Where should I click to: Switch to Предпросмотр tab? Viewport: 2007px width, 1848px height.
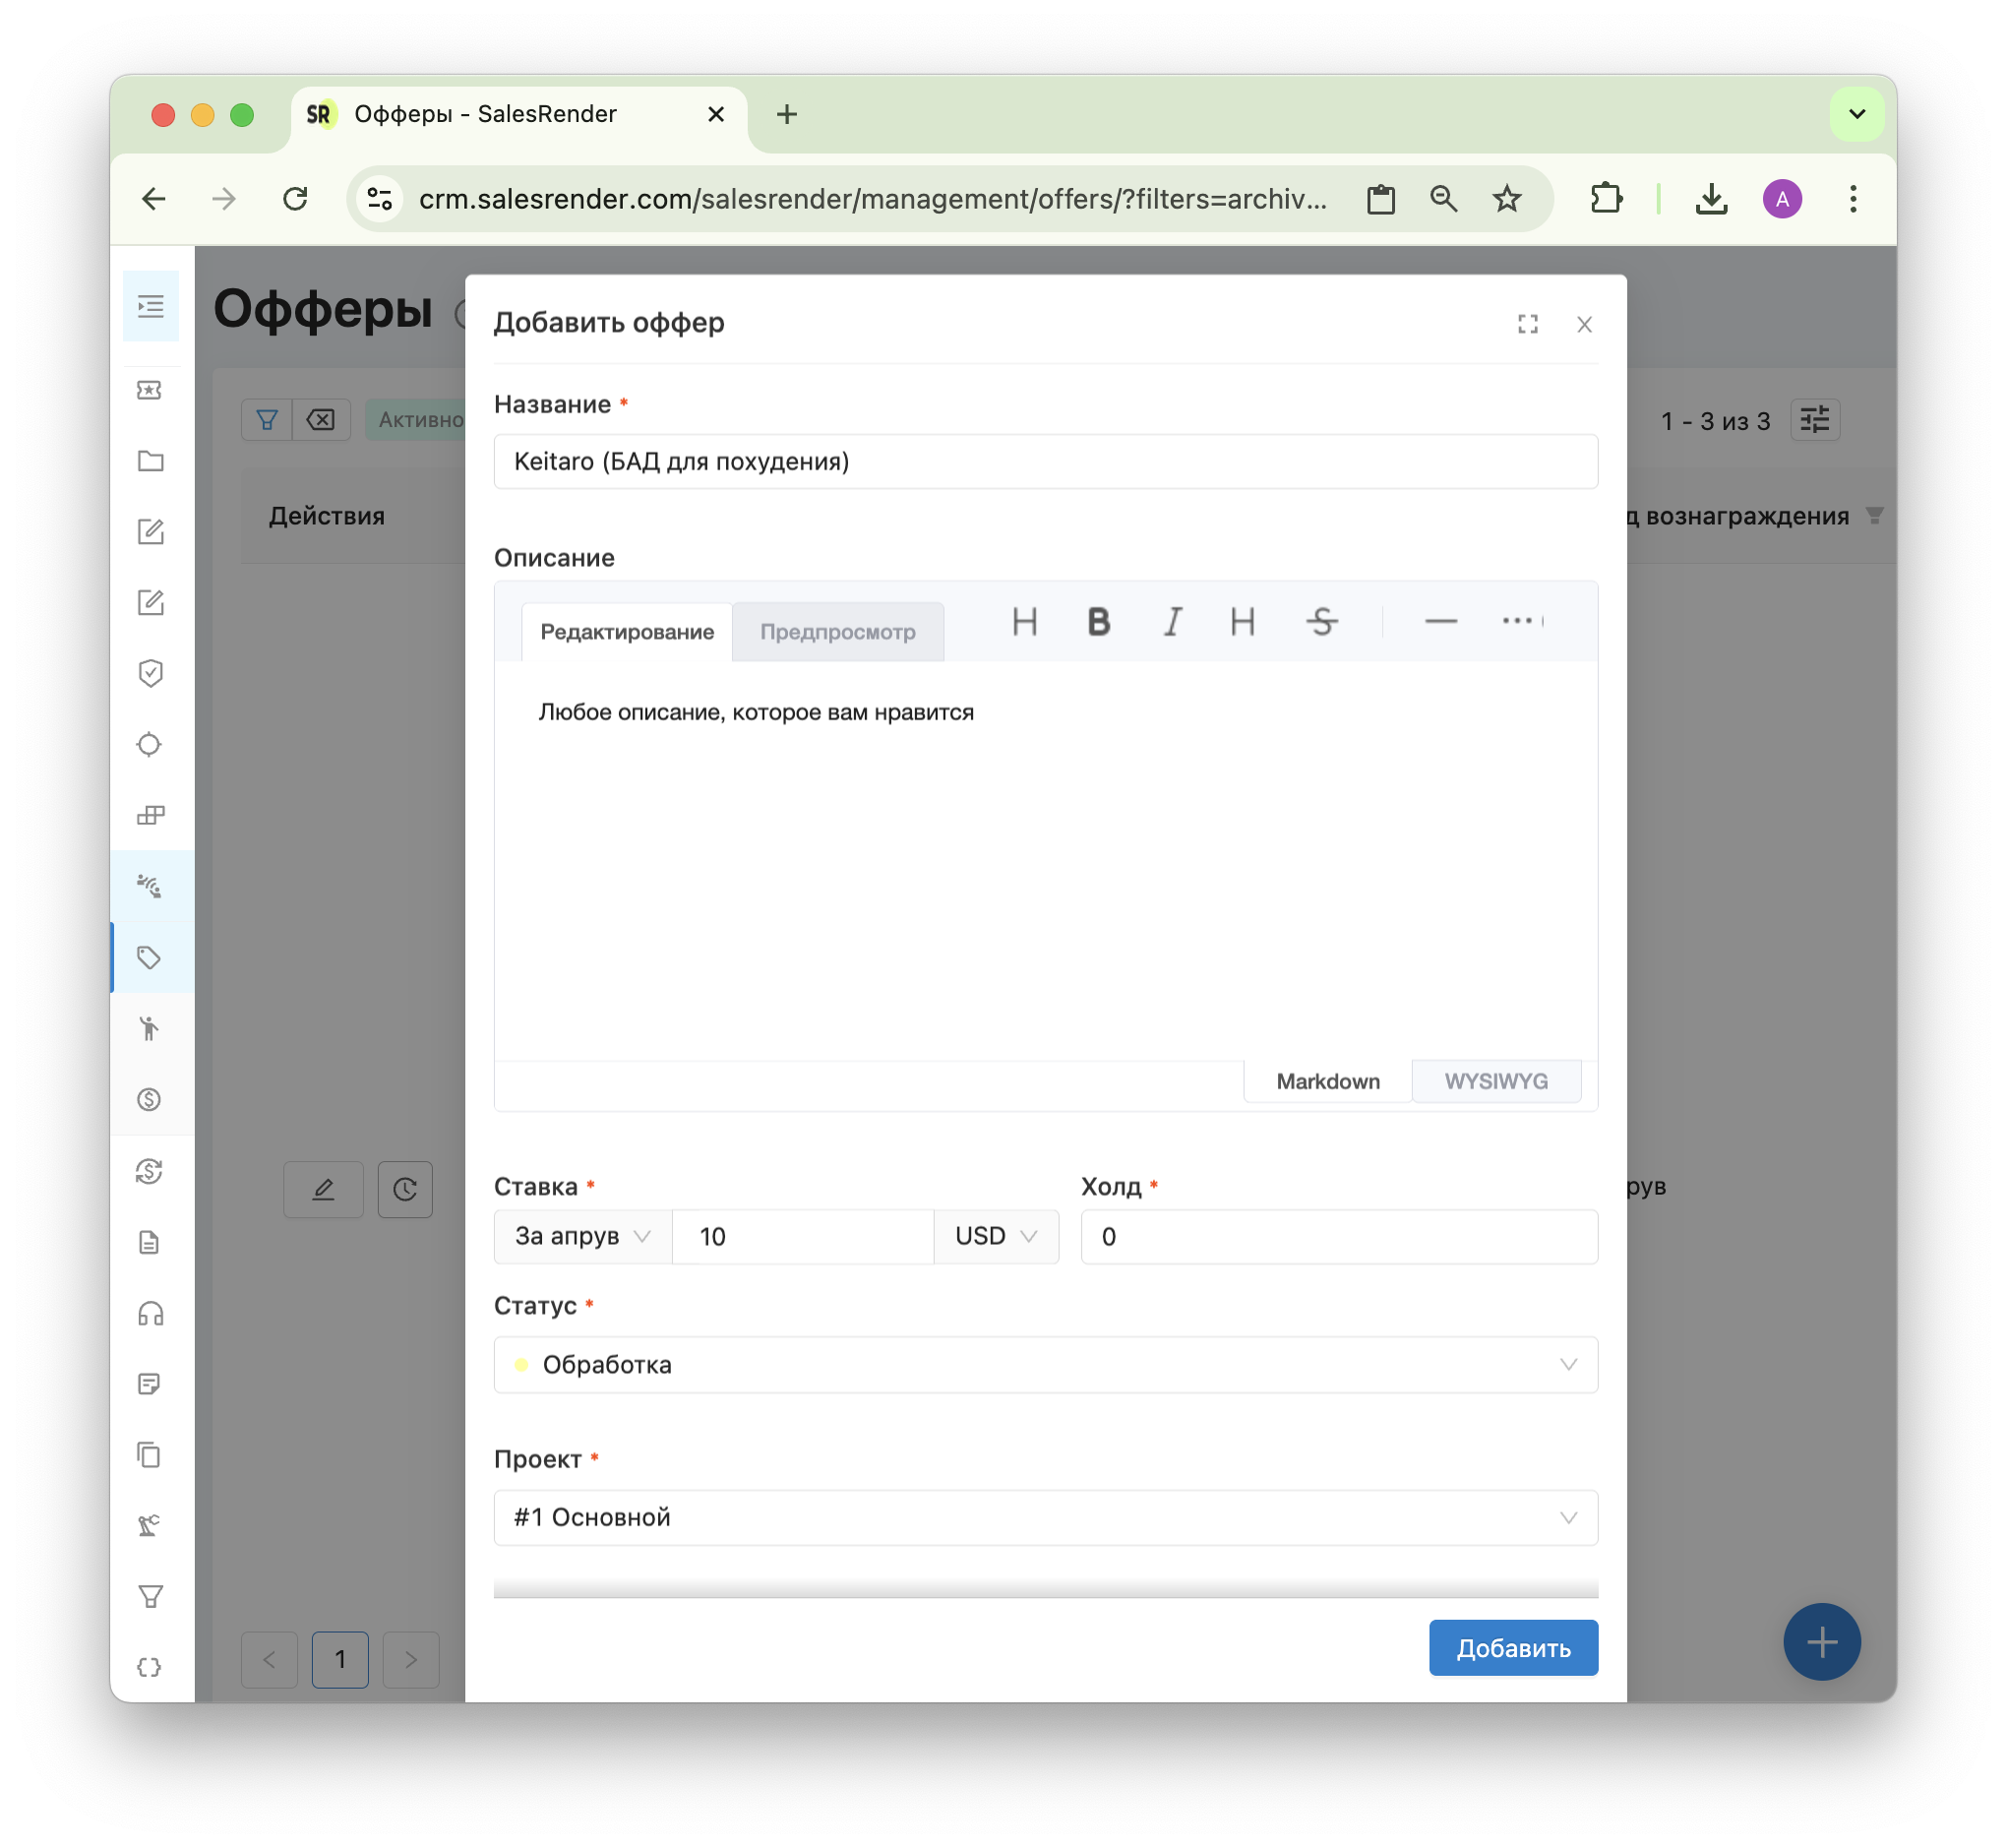click(x=838, y=632)
